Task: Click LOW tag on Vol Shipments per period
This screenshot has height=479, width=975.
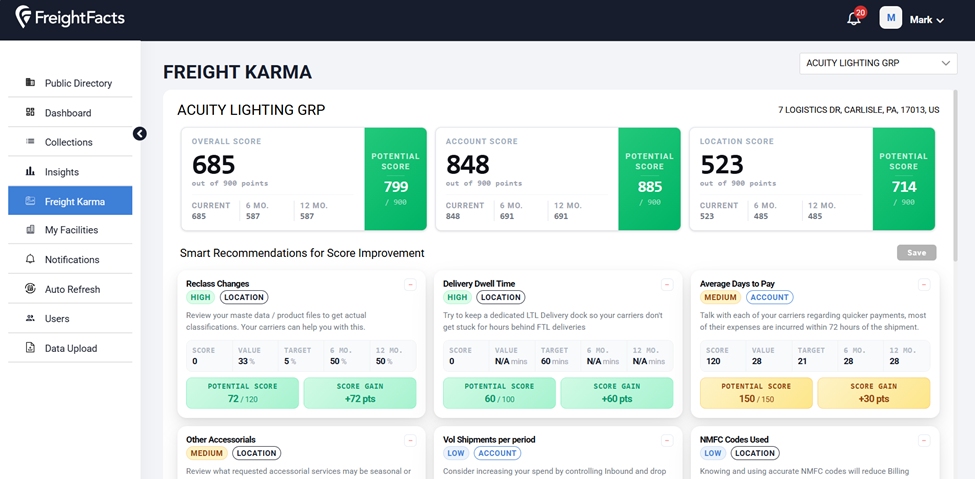Action: click(x=456, y=453)
